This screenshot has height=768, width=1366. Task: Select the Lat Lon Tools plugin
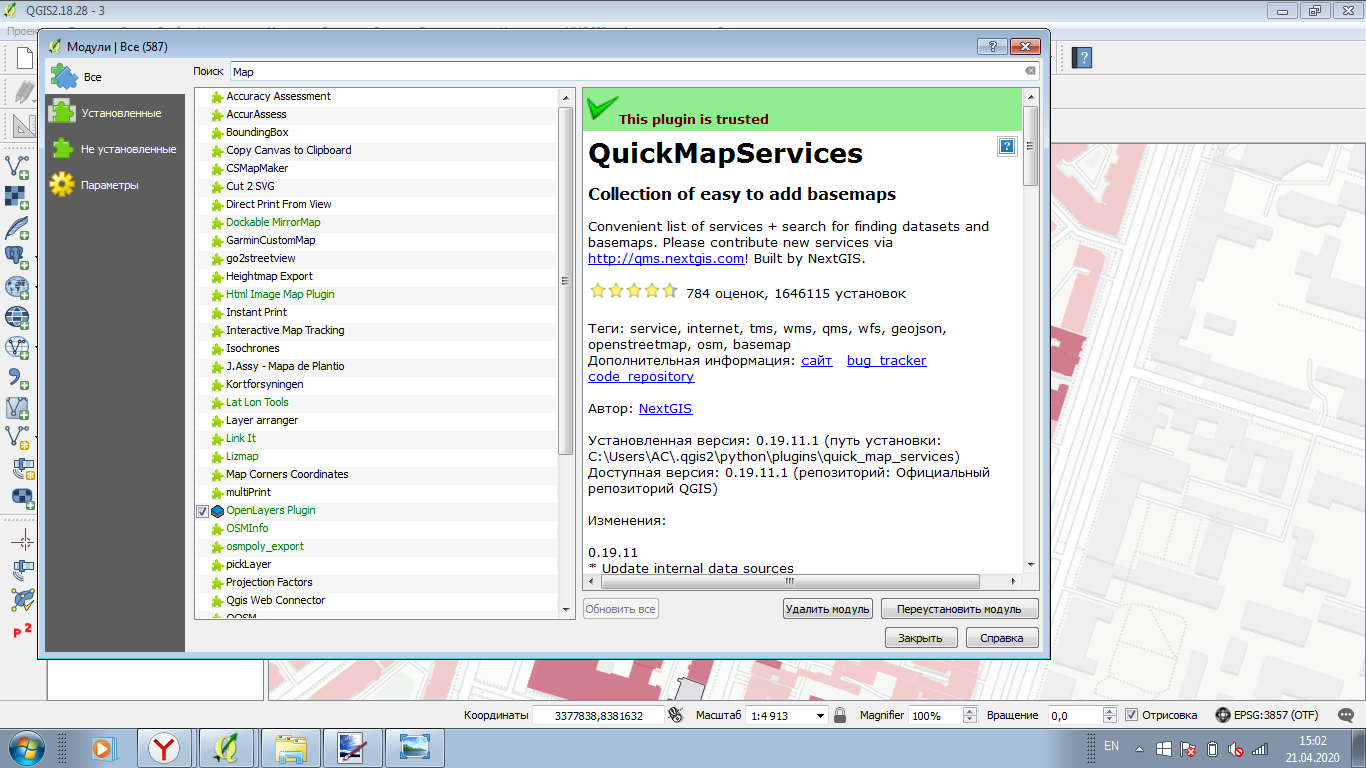(x=257, y=403)
